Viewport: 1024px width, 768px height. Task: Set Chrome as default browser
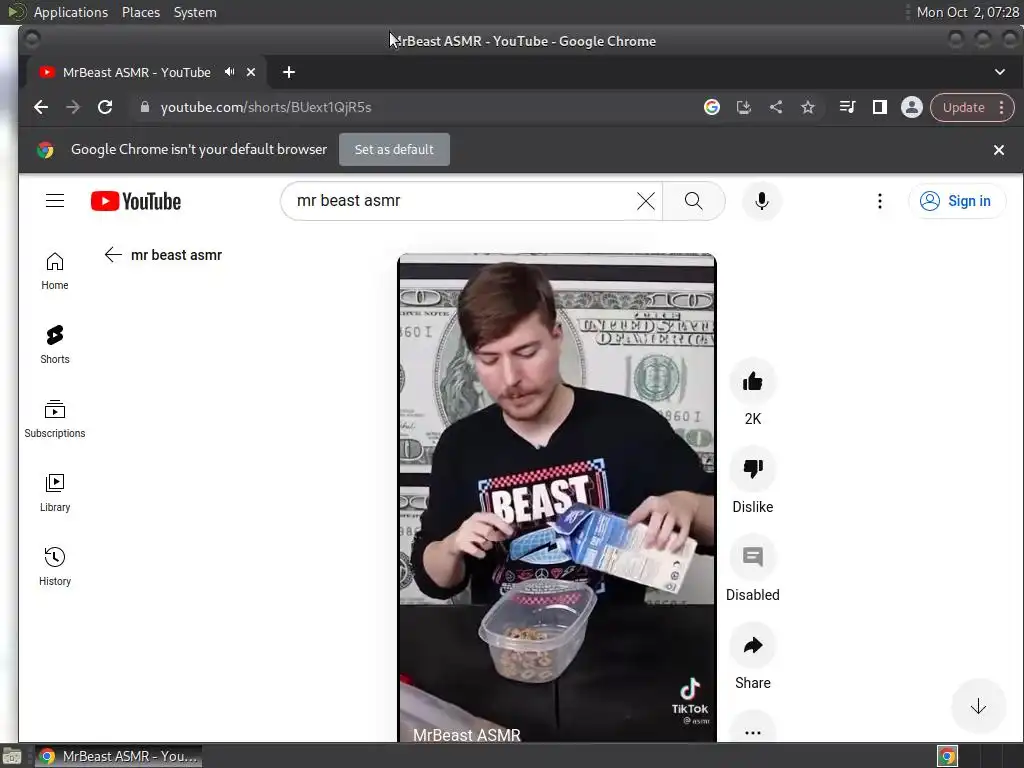click(x=394, y=150)
